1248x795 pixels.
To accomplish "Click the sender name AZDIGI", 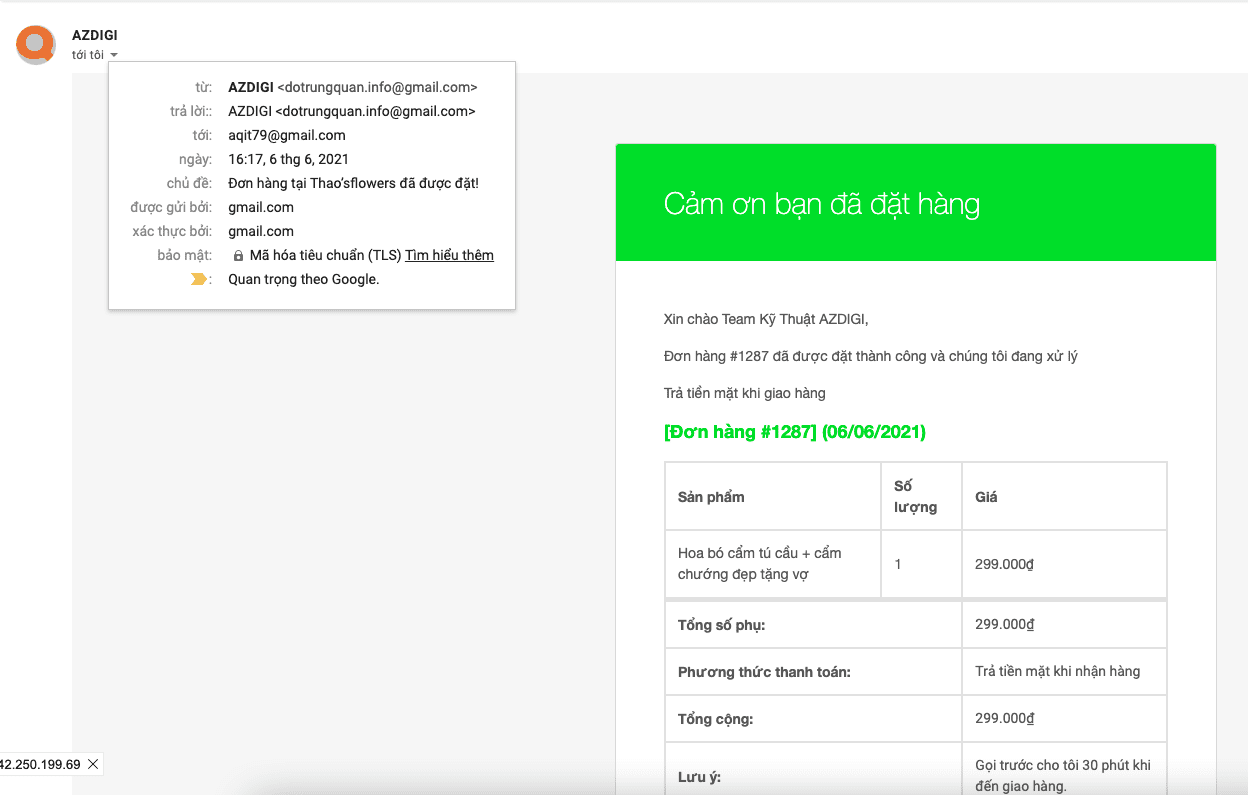I will pos(94,34).
